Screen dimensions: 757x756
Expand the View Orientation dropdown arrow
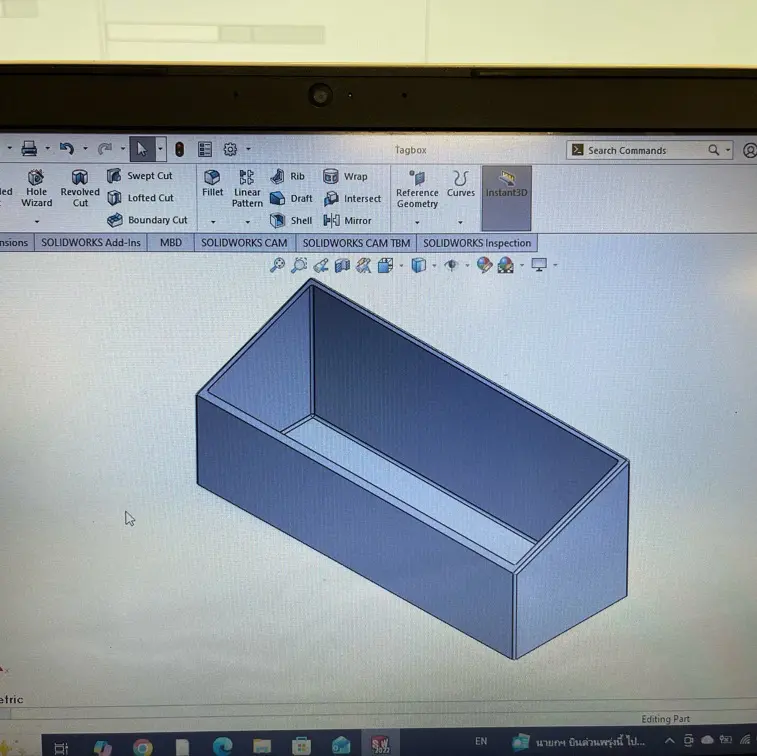tap(401, 266)
